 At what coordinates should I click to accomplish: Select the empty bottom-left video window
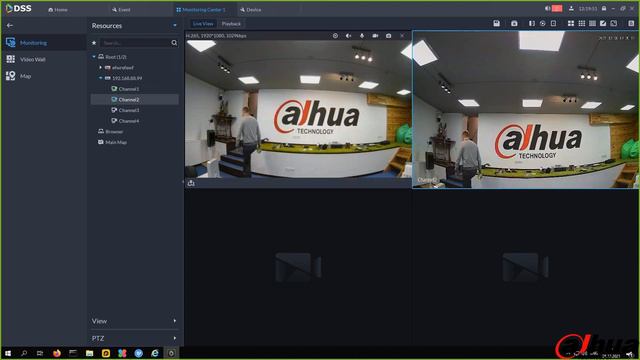298,267
